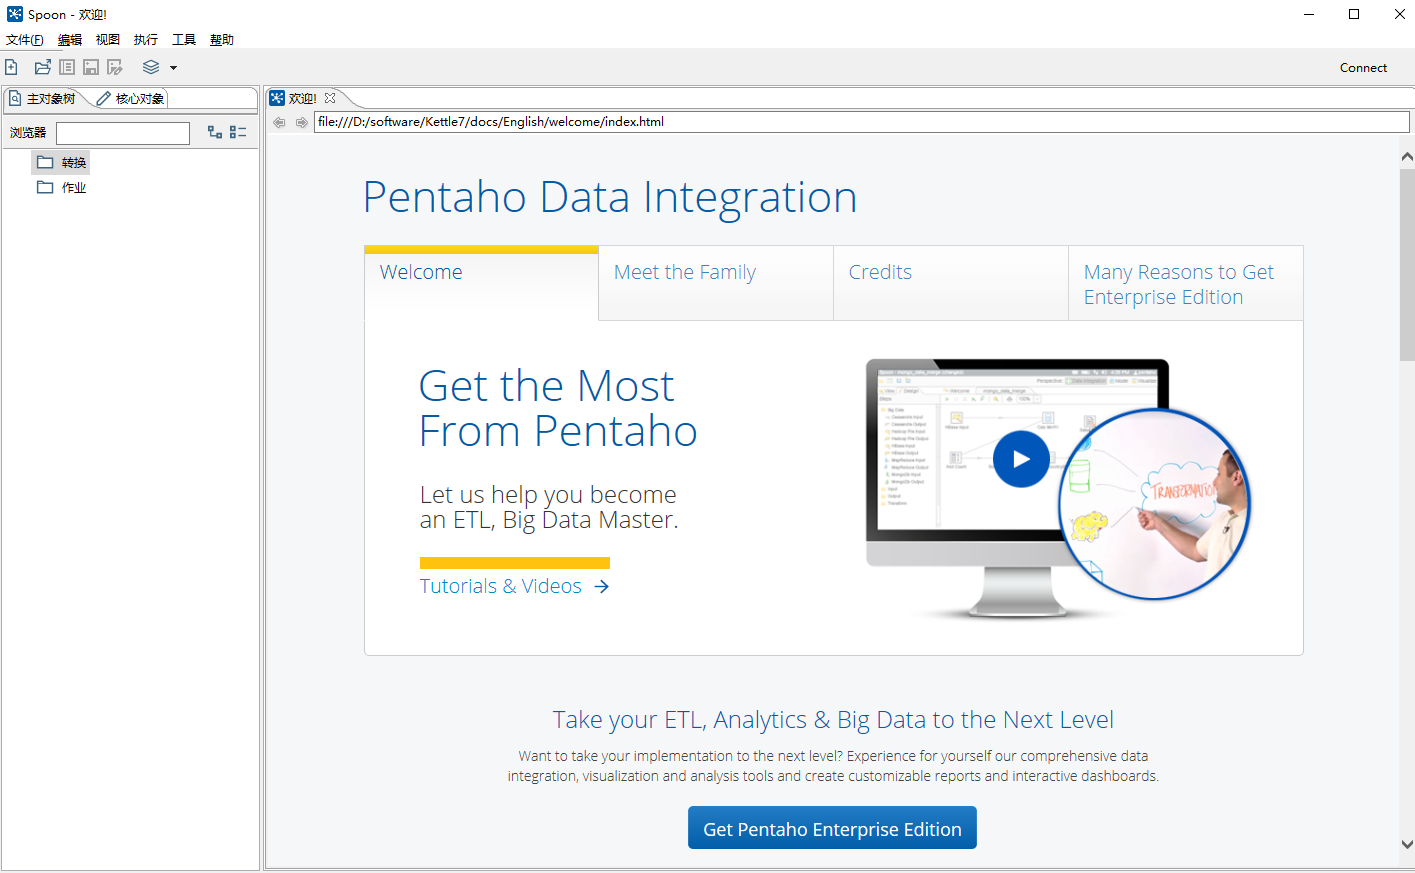This screenshot has width=1415, height=873.
Task: Click the Pentaho Data Integration heading
Action: click(x=610, y=197)
